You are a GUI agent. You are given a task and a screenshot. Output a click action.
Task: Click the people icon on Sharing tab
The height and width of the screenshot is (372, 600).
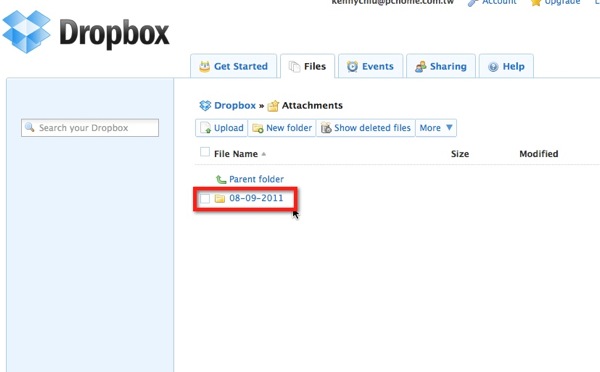click(x=421, y=67)
